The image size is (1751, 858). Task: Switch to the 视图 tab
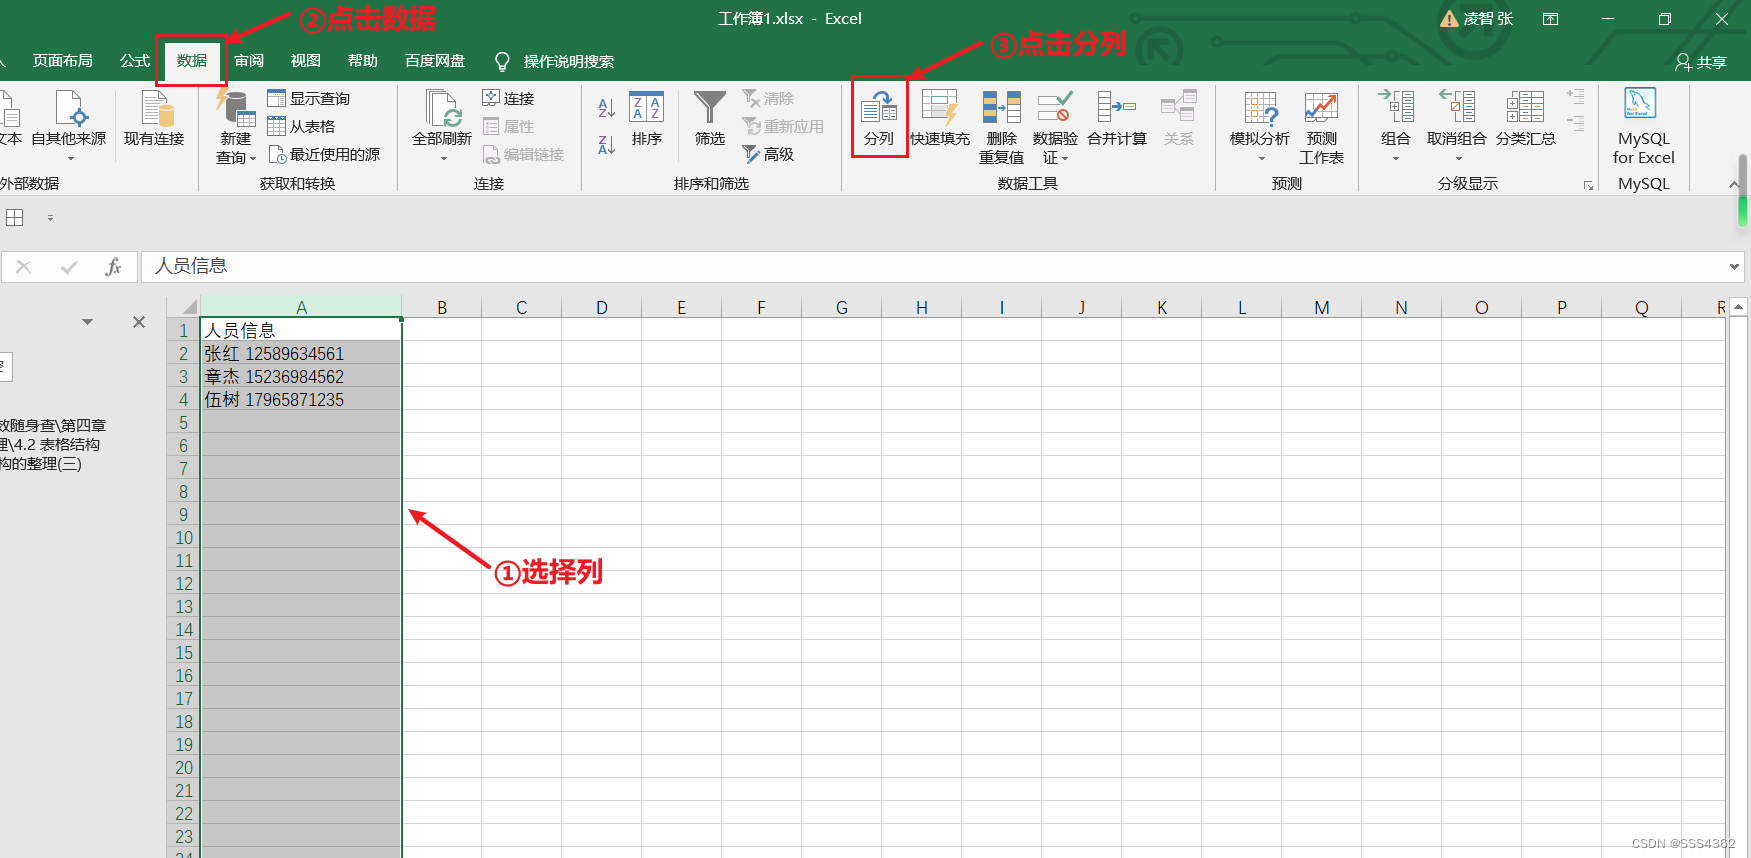click(306, 61)
